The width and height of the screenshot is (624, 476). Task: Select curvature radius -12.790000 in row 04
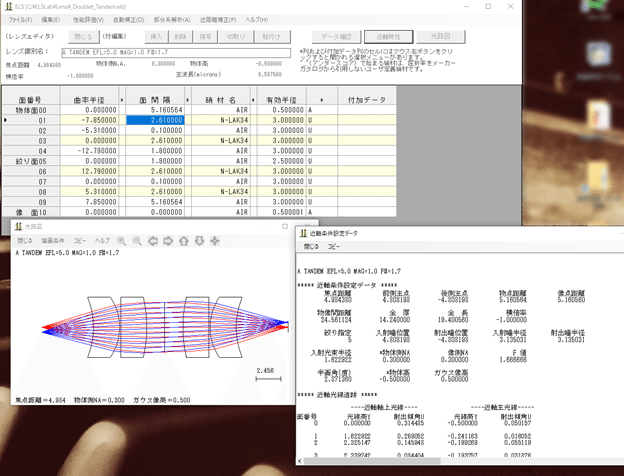click(x=89, y=151)
